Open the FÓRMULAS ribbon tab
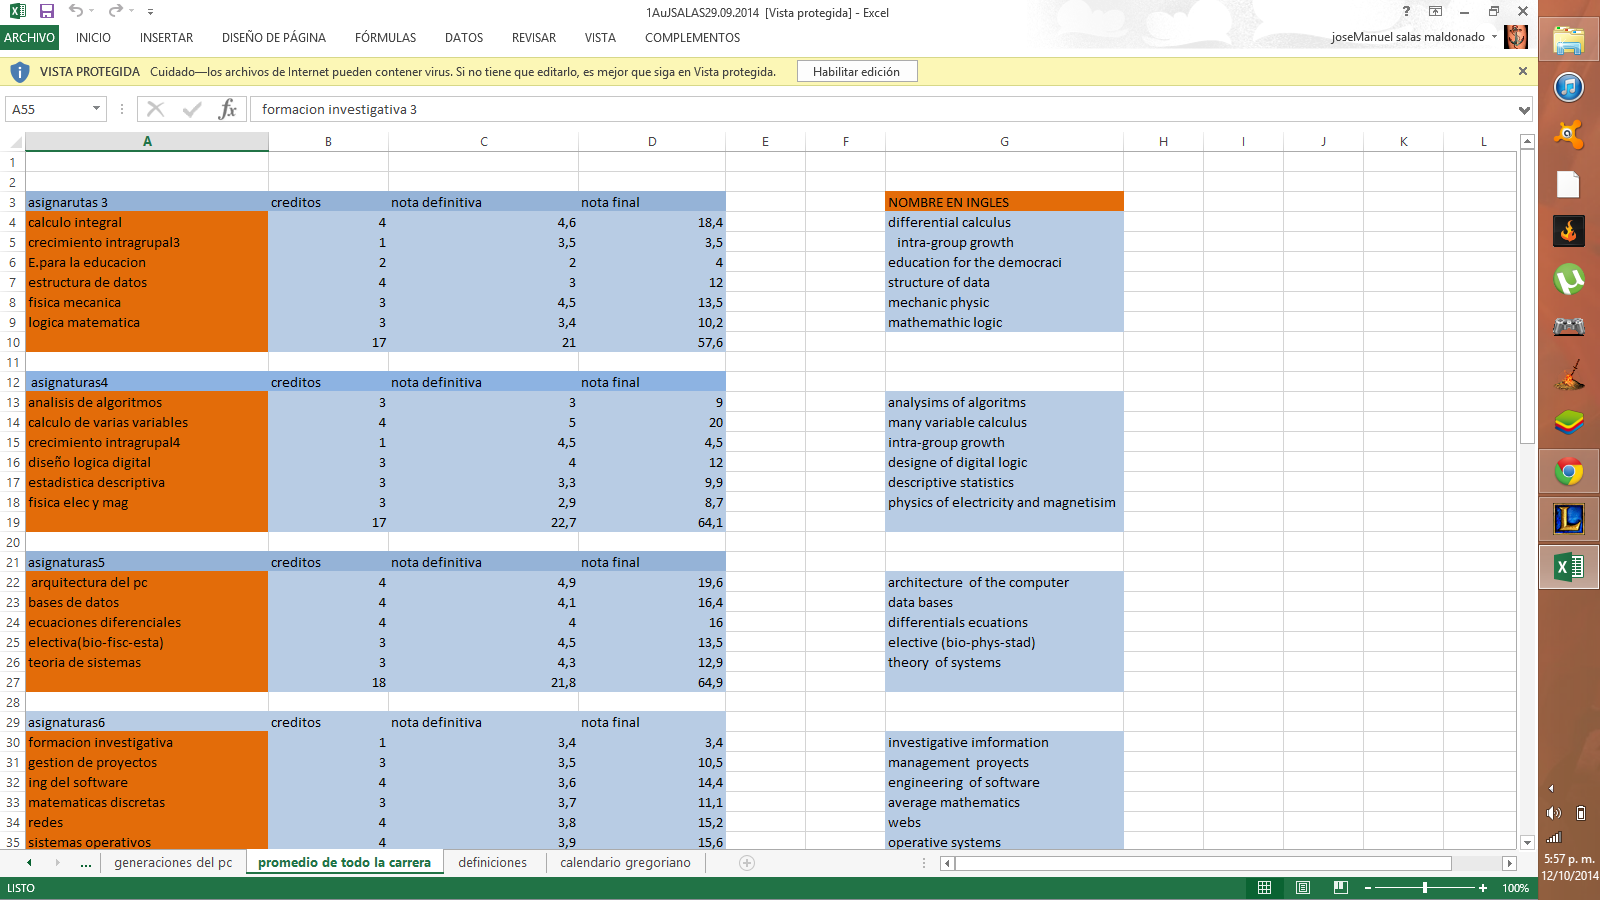Screen dimensions: 1600x900 (x=385, y=38)
